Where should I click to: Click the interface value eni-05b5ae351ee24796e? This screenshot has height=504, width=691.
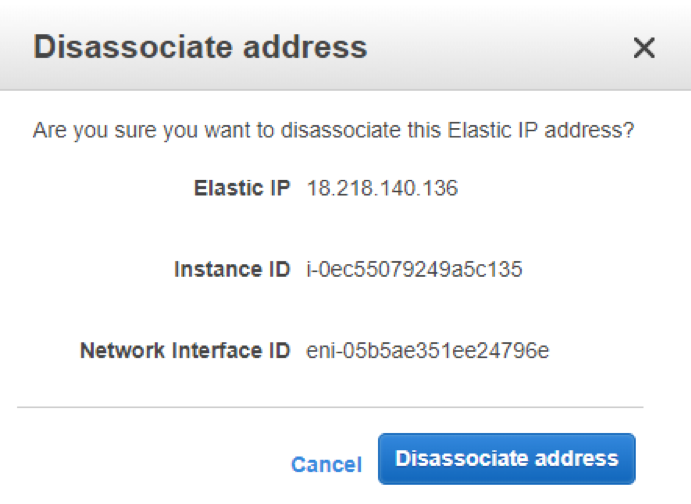tap(427, 351)
